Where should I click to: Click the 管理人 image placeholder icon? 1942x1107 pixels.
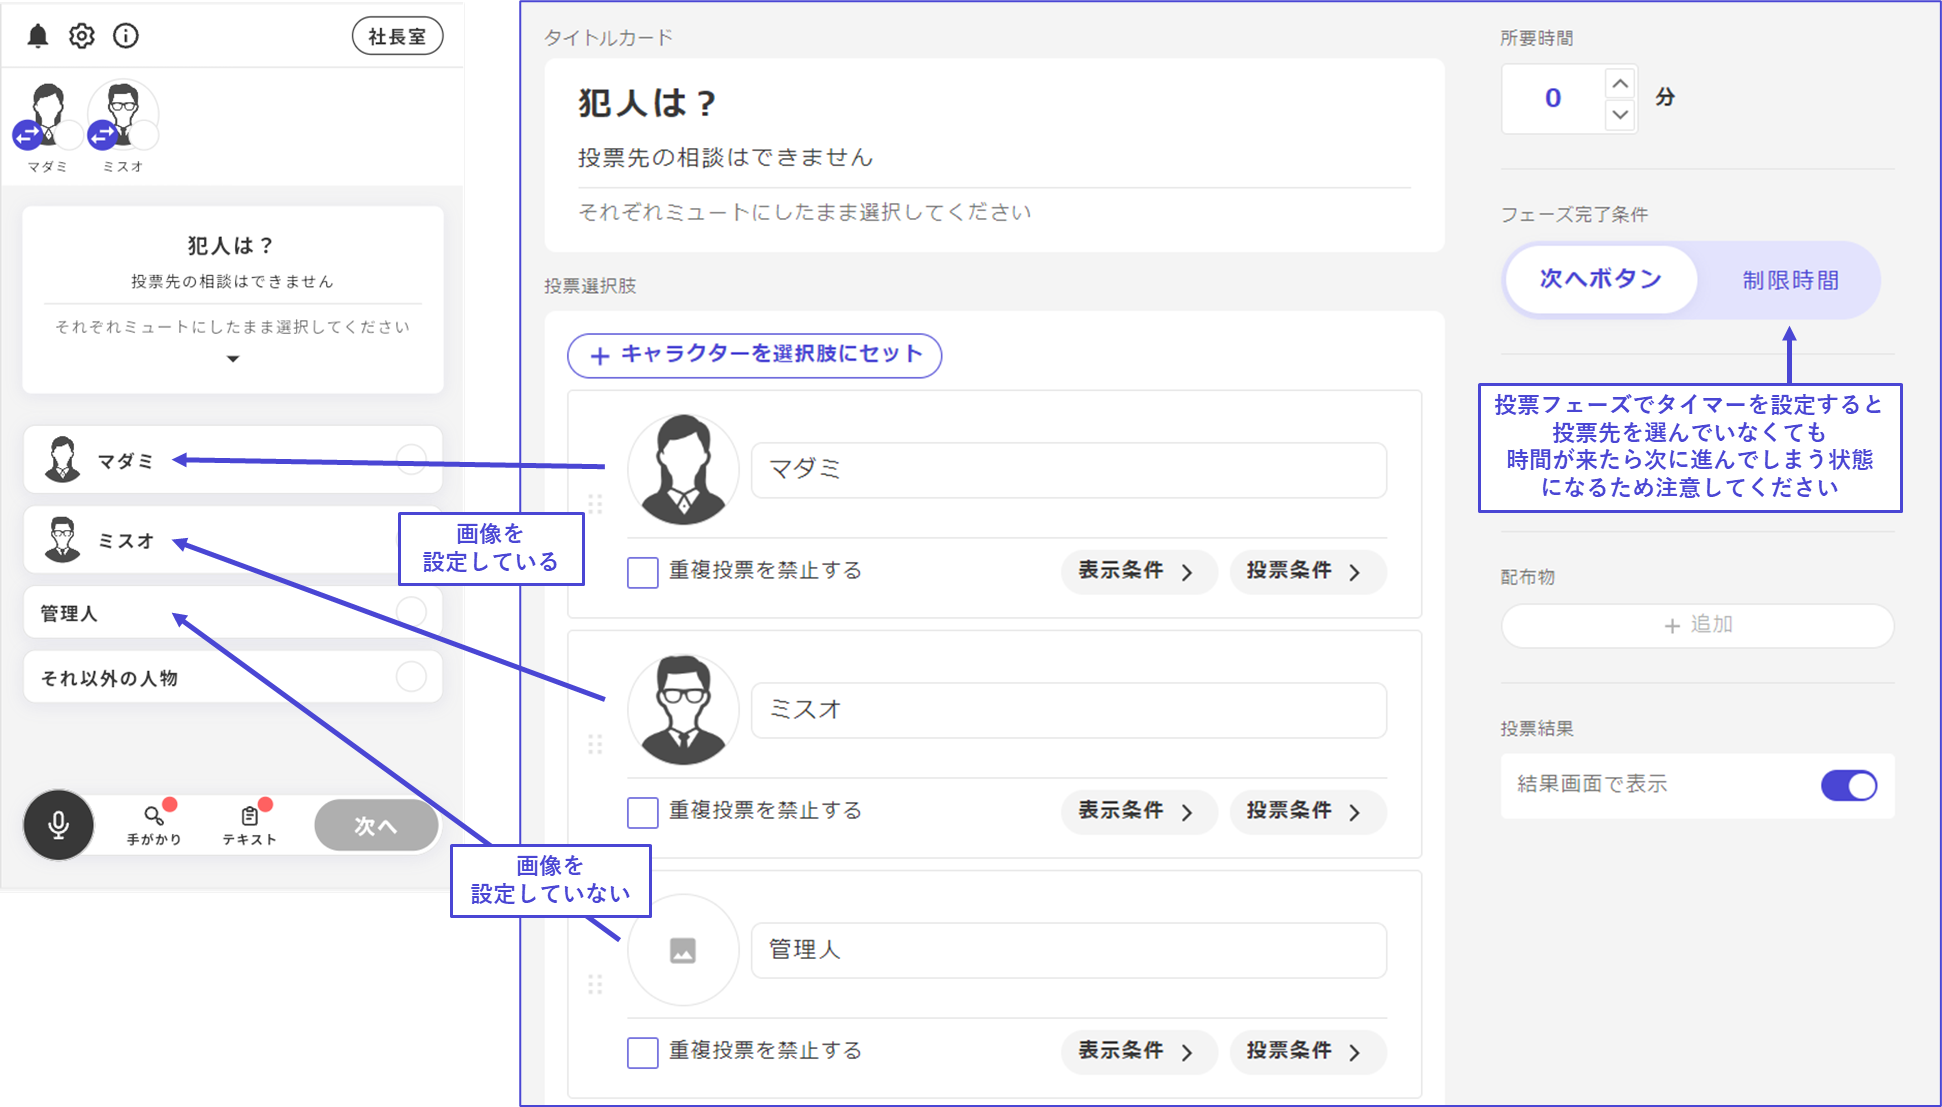683,950
